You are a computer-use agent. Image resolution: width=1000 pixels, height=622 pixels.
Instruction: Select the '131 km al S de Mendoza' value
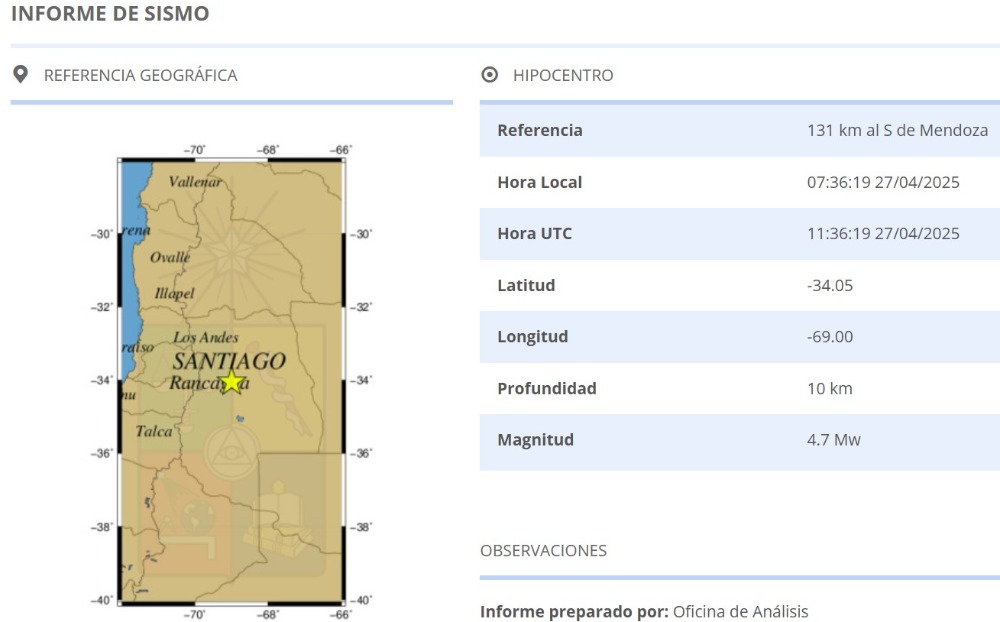click(897, 130)
